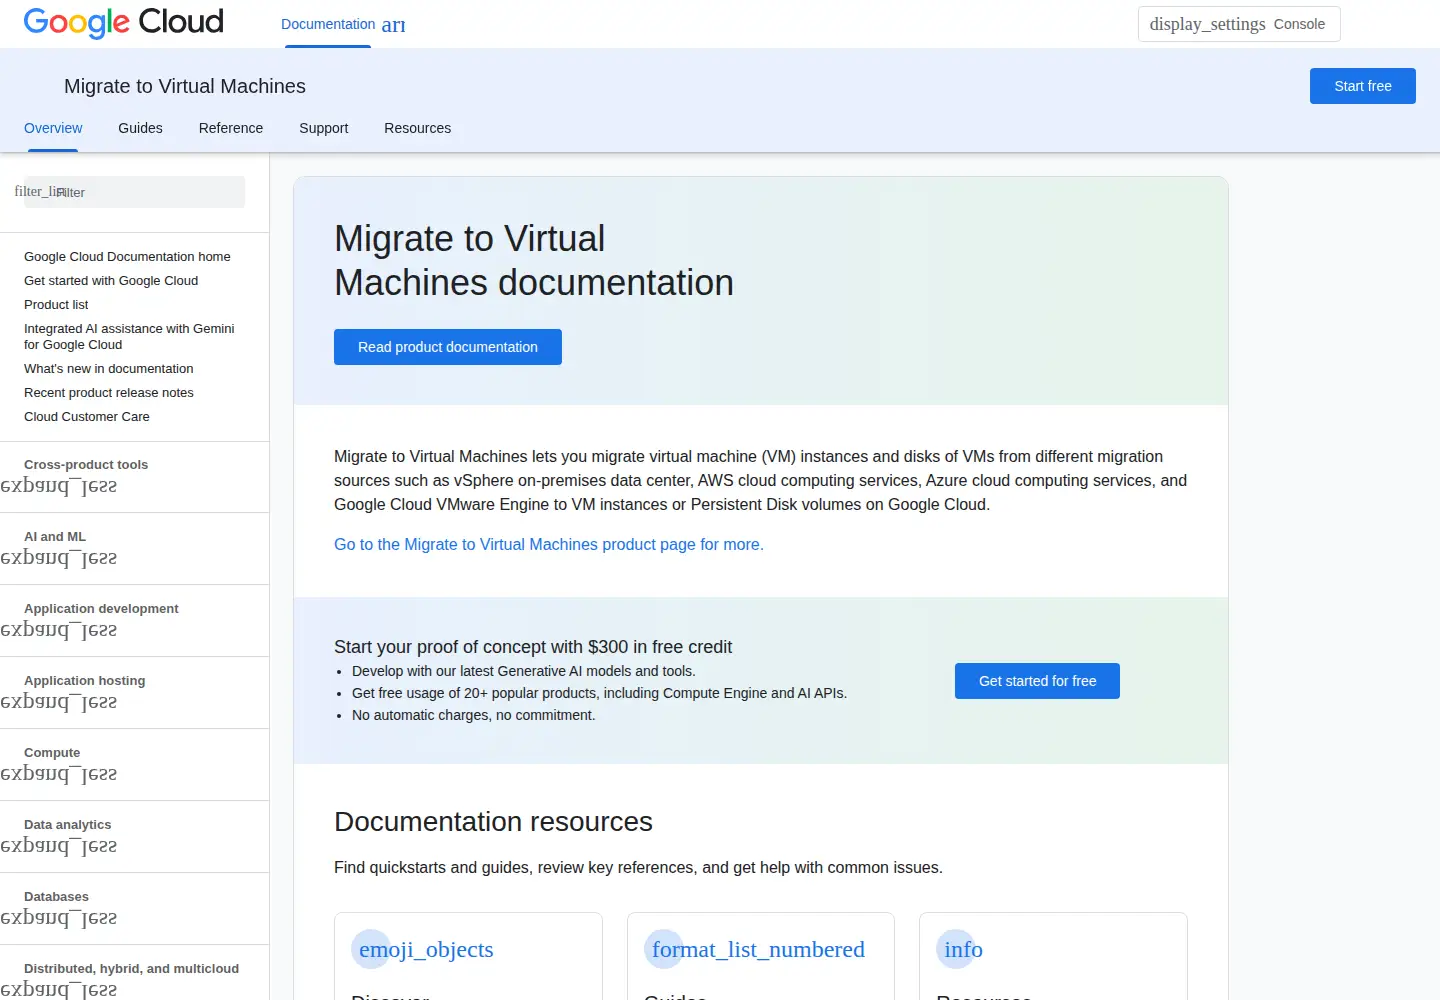Click the filter list icon in sidebar
The width and height of the screenshot is (1440, 1000).
(38, 191)
